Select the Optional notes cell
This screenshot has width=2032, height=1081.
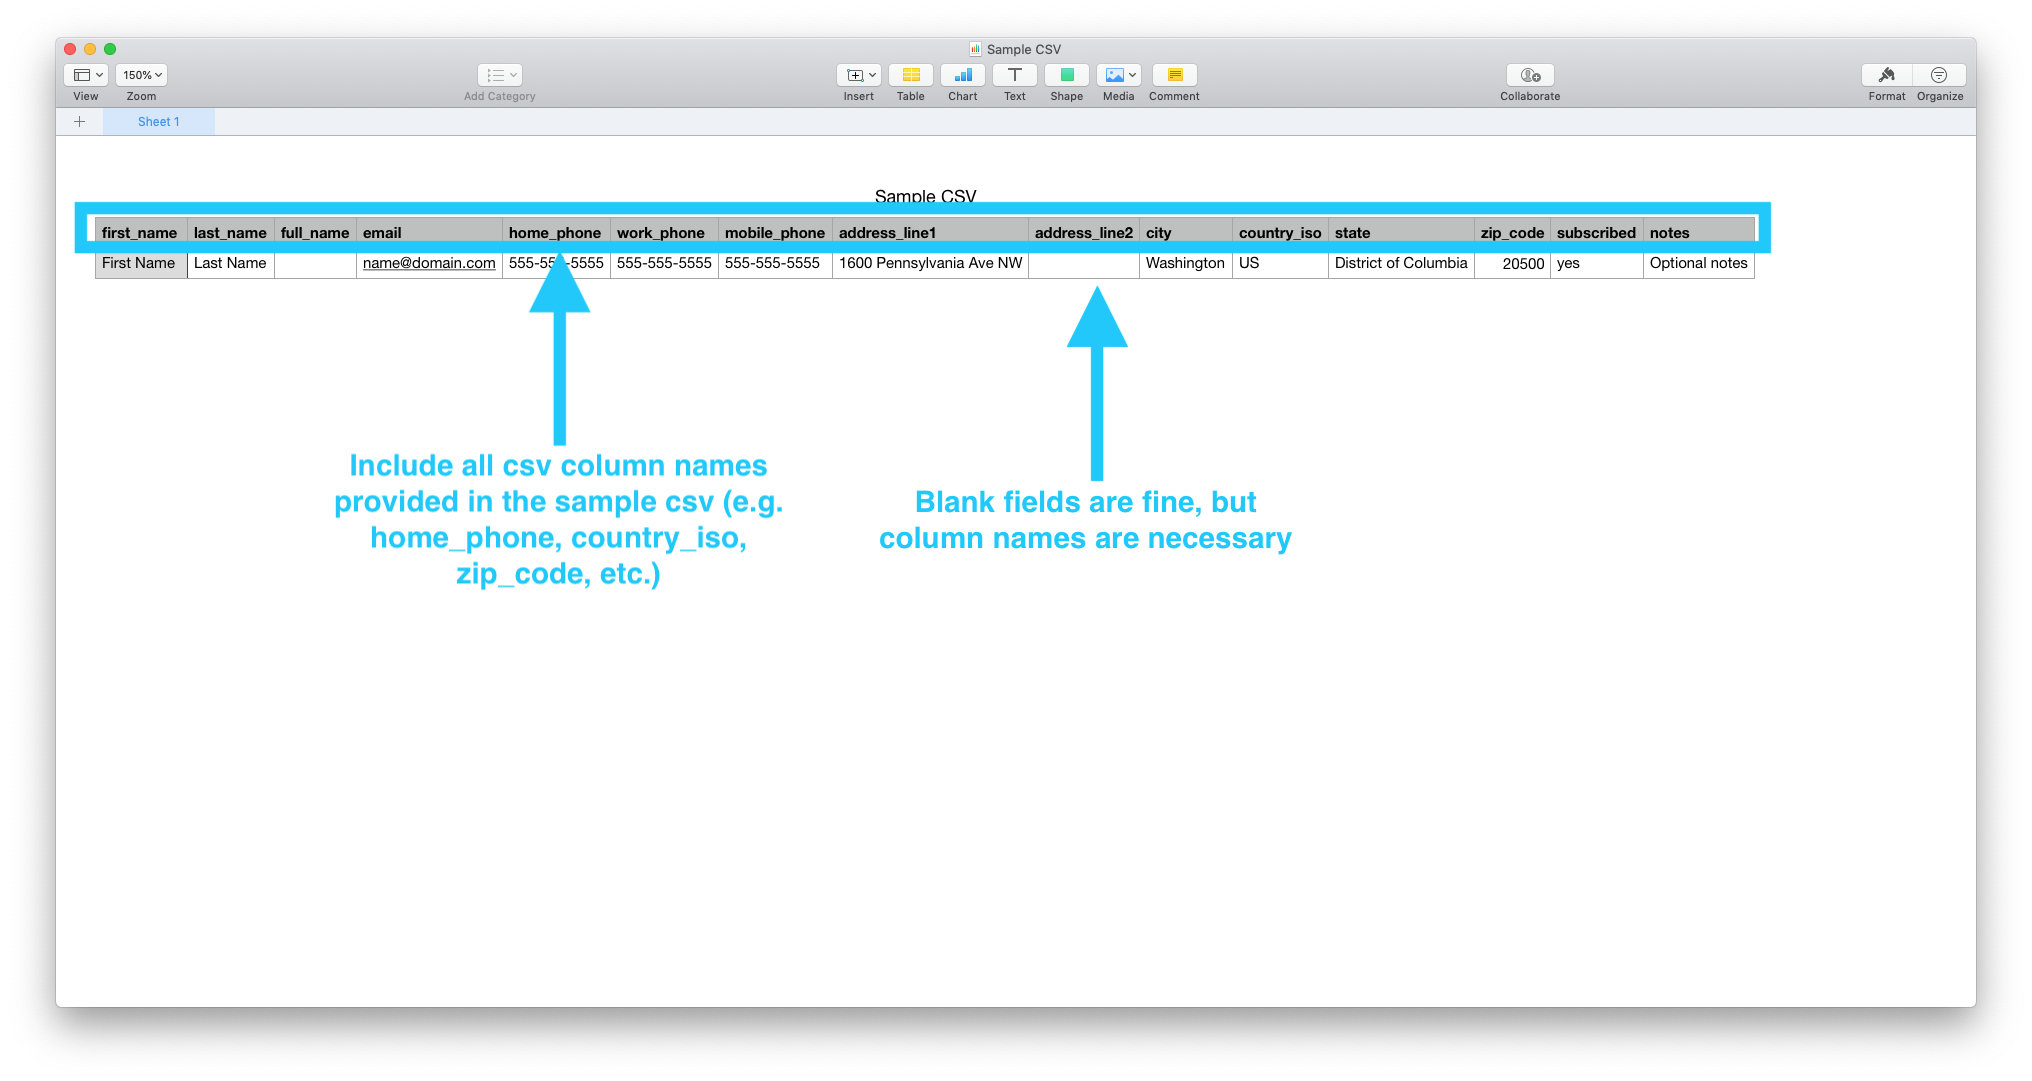click(1699, 263)
